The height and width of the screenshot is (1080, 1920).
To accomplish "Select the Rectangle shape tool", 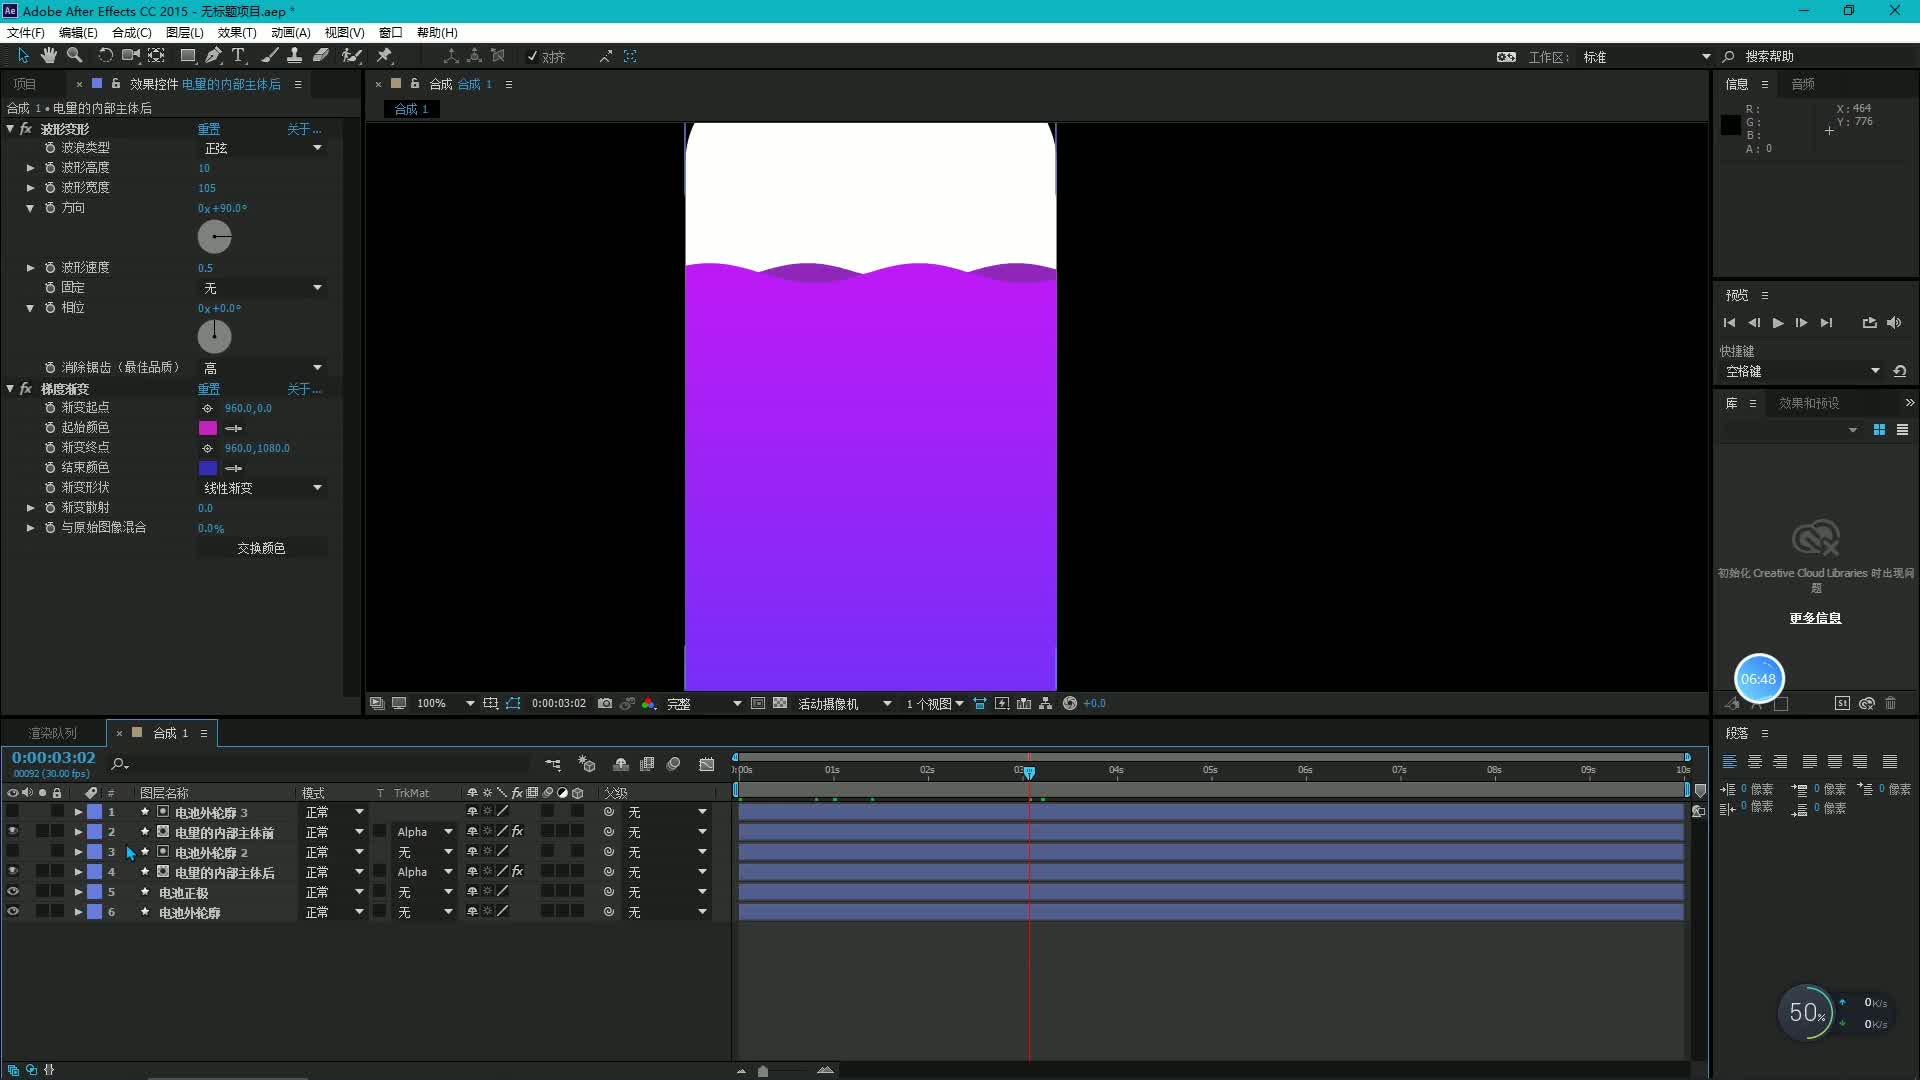I will [187, 56].
